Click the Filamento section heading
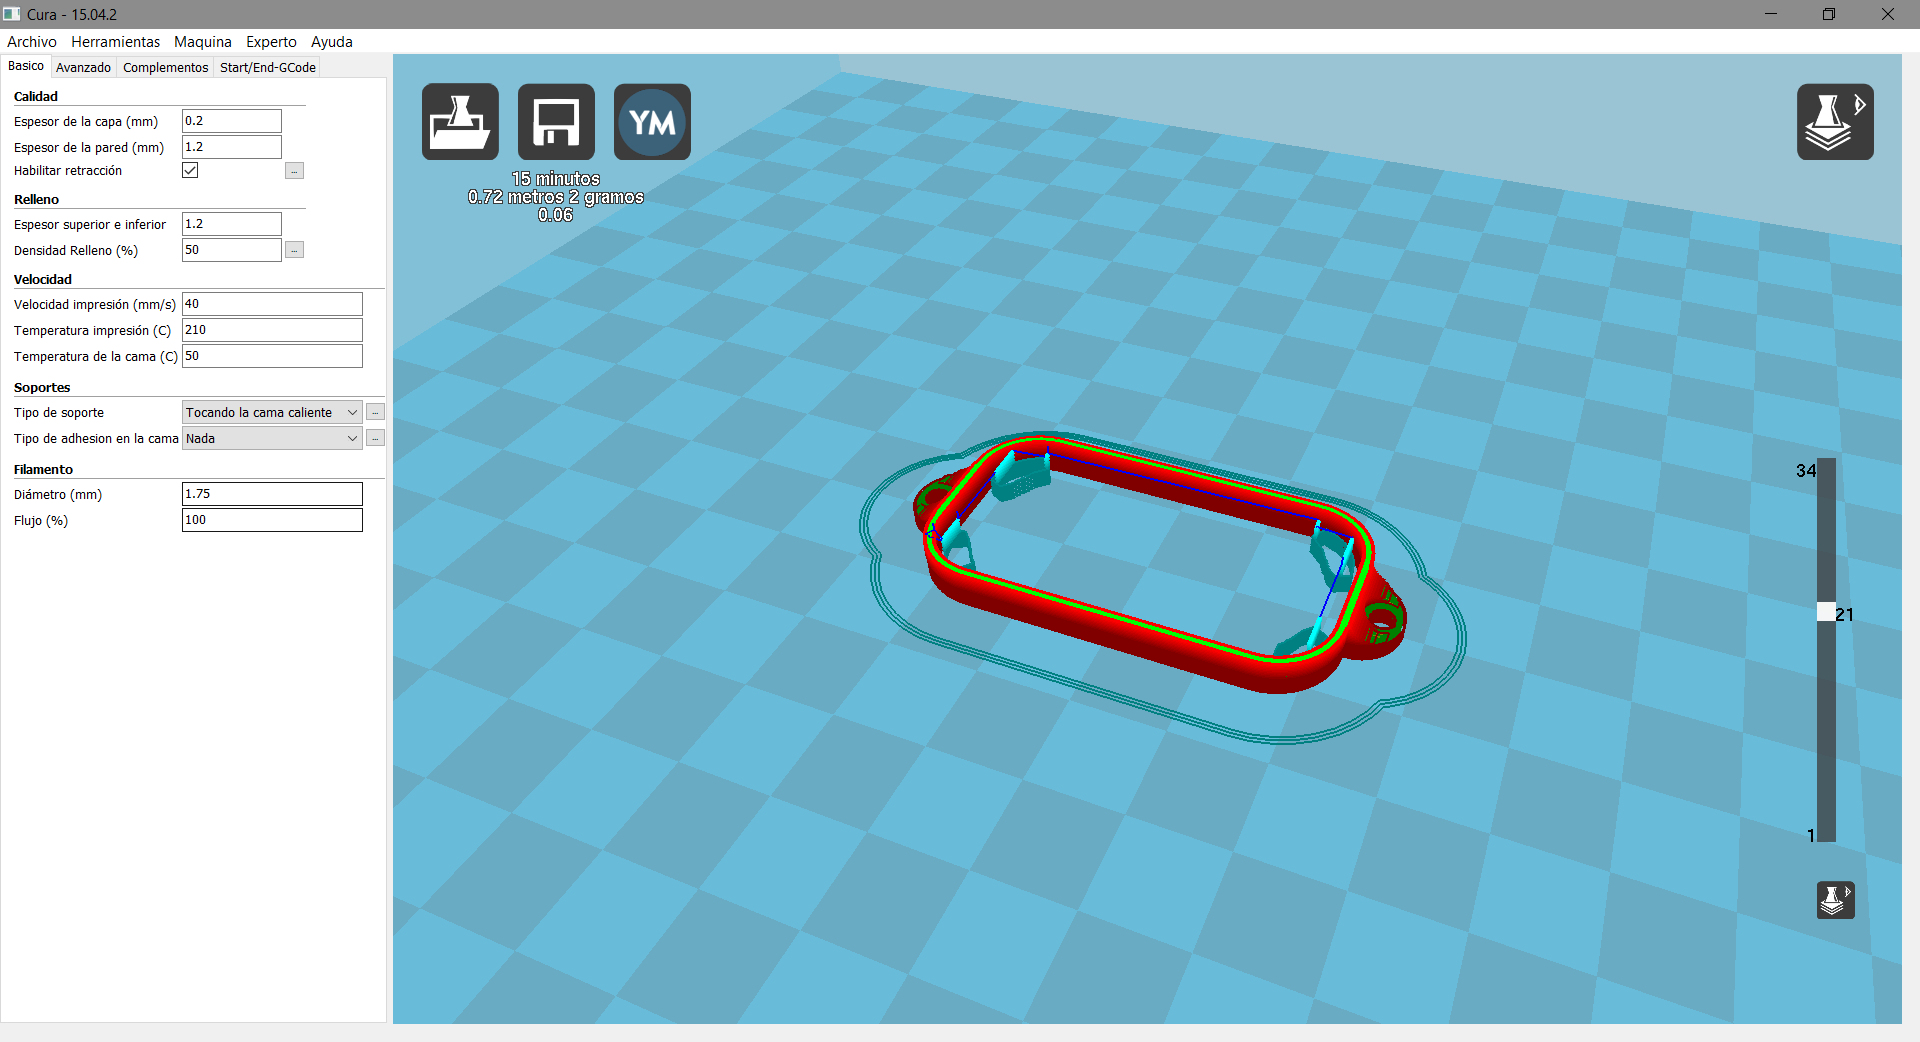This screenshot has width=1920, height=1042. 43,470
